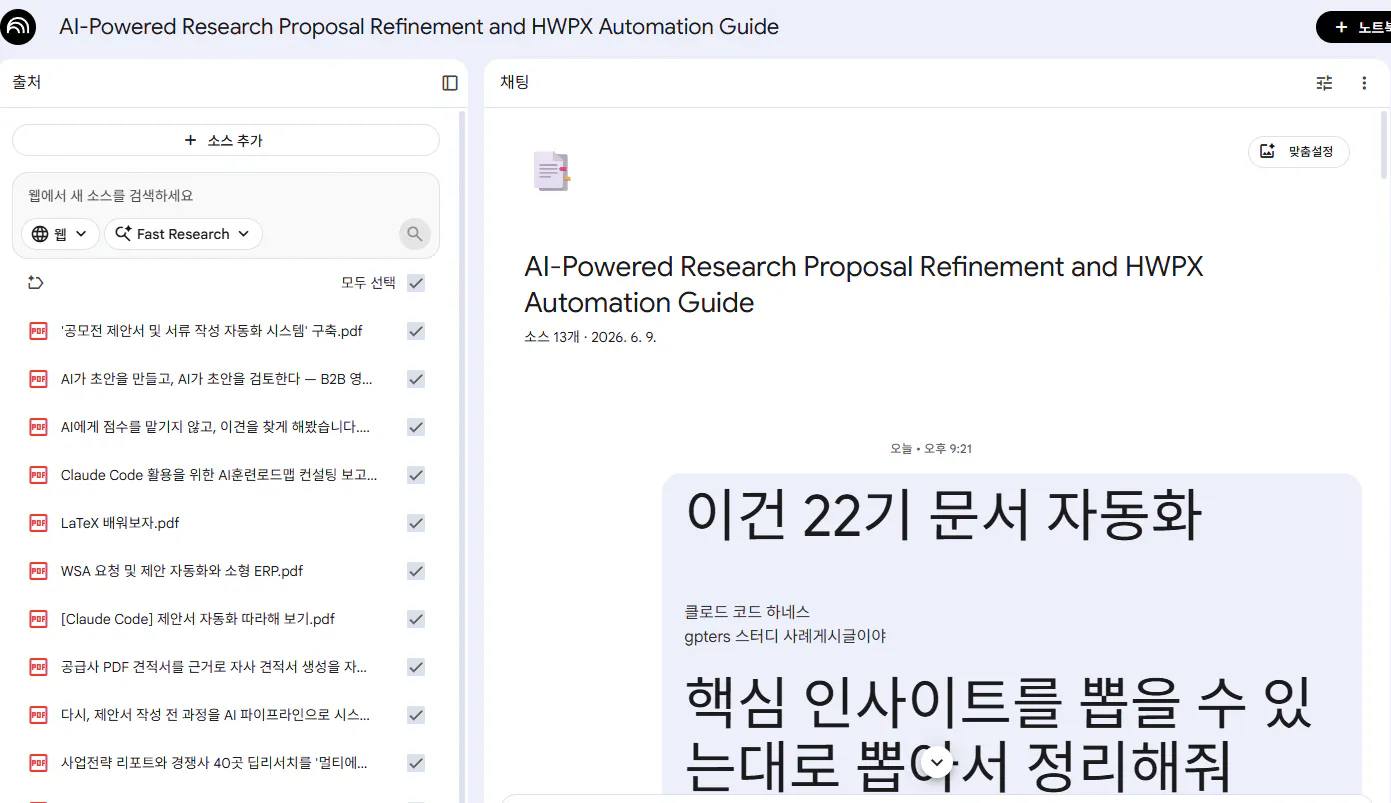Click PDF icon of 공급사 PDF 견적서 source

tap(38, 667)
